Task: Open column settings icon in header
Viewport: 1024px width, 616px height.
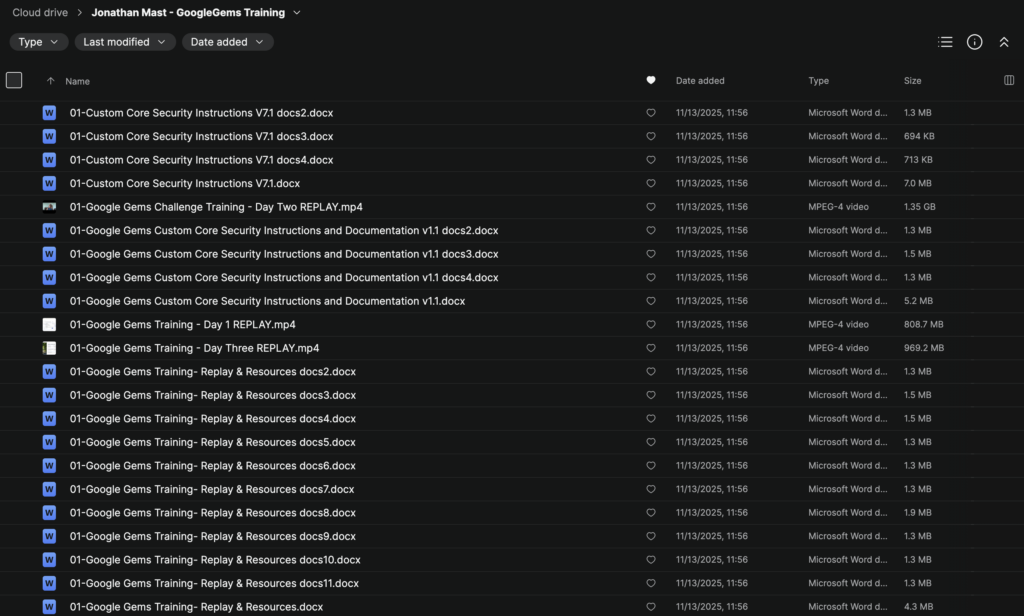Action: (1008, 81)
